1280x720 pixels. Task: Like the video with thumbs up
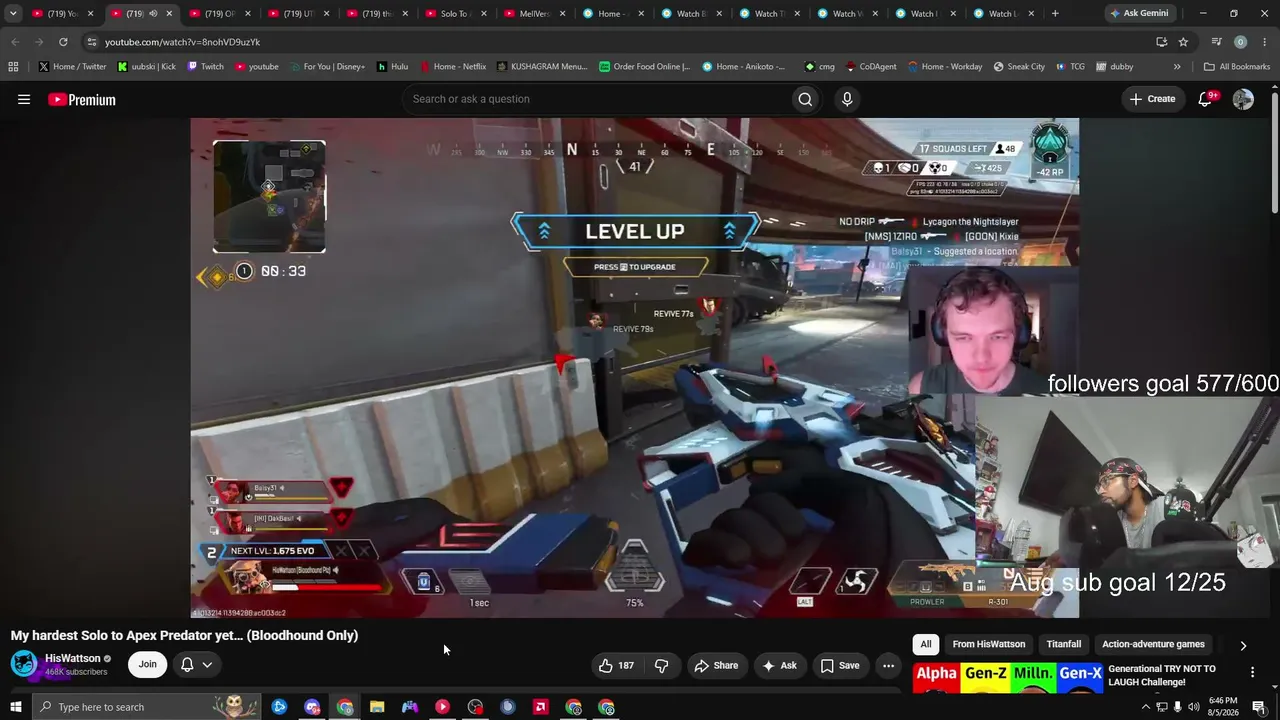(x=616, y=665)
